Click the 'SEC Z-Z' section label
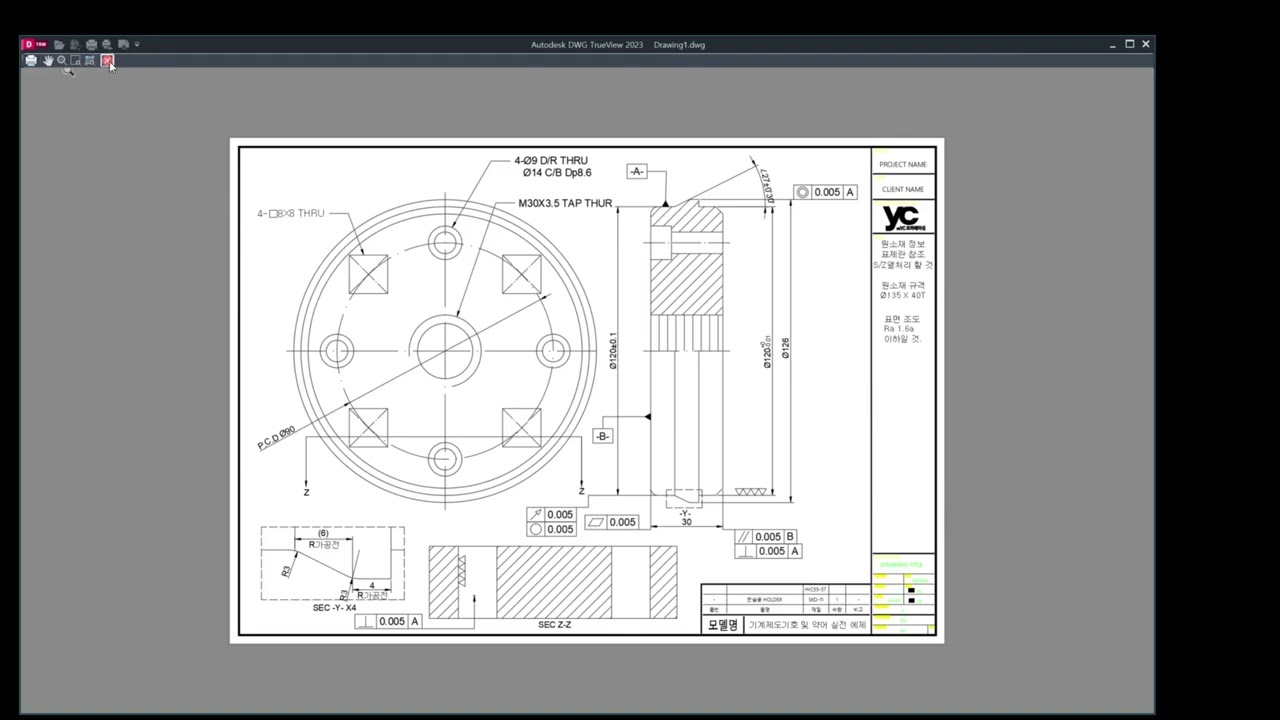1280x720 pixels. click(x=554, y=625)
